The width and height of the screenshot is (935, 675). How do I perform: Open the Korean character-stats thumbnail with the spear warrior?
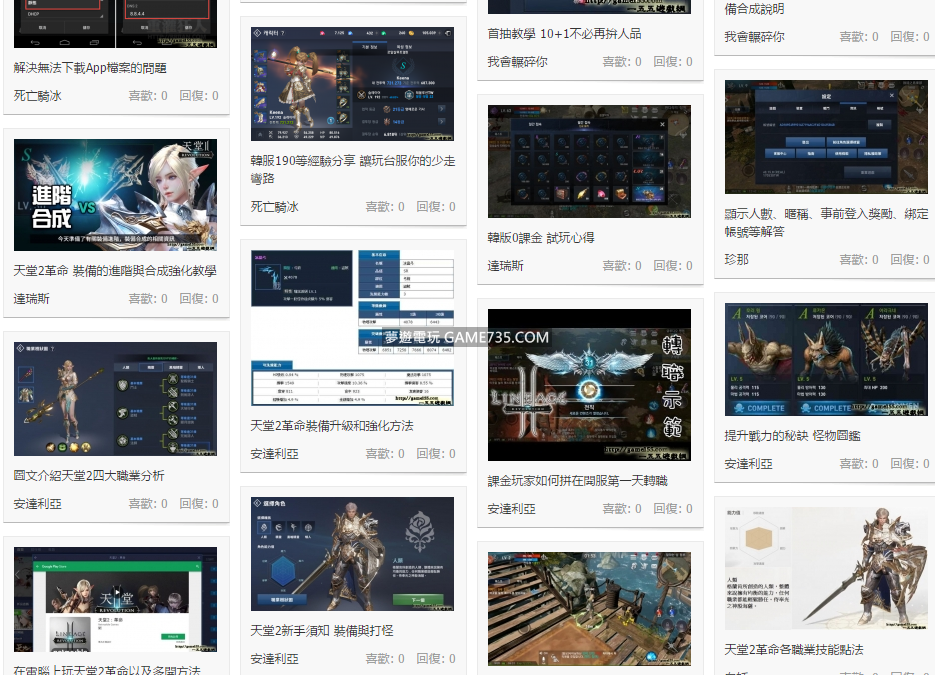pos(352,84)
